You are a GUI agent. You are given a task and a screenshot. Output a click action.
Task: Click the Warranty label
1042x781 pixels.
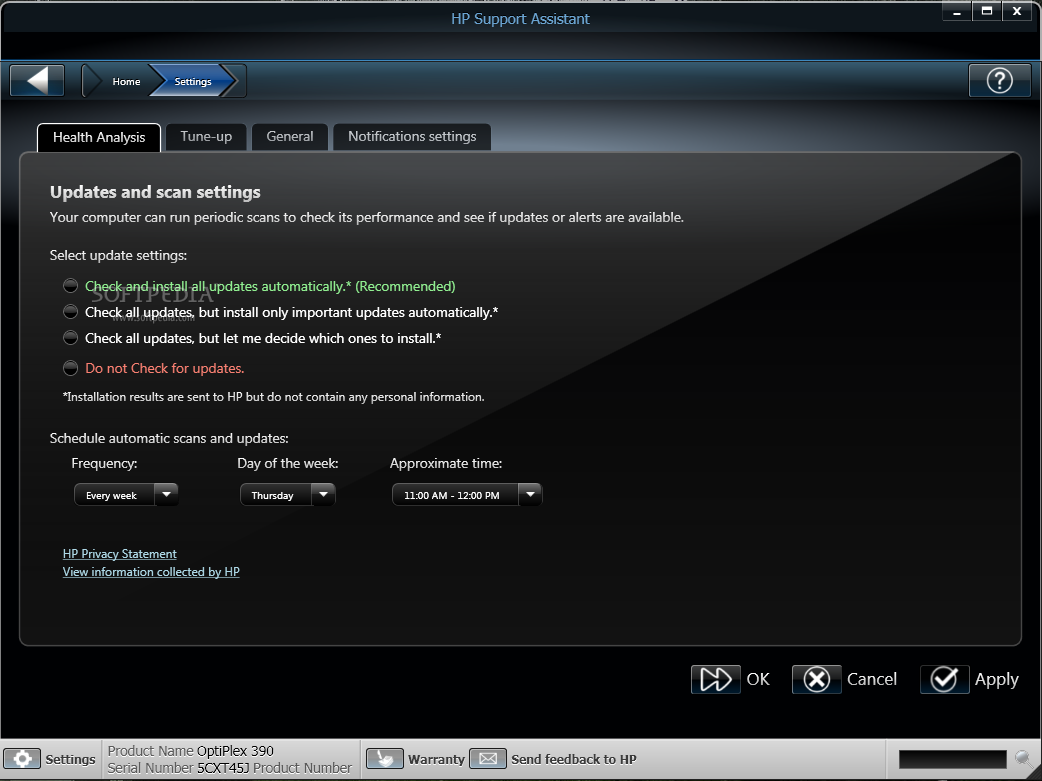436,759
